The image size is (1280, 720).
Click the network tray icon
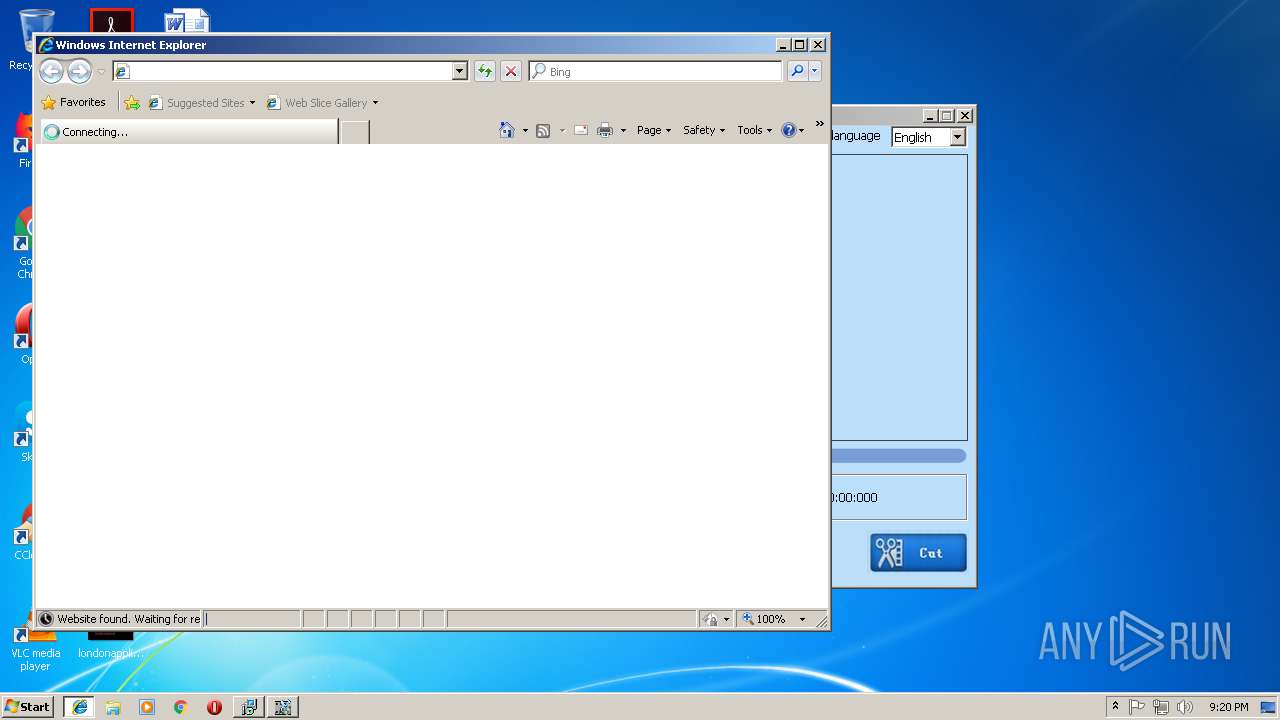click(1161, 707)
